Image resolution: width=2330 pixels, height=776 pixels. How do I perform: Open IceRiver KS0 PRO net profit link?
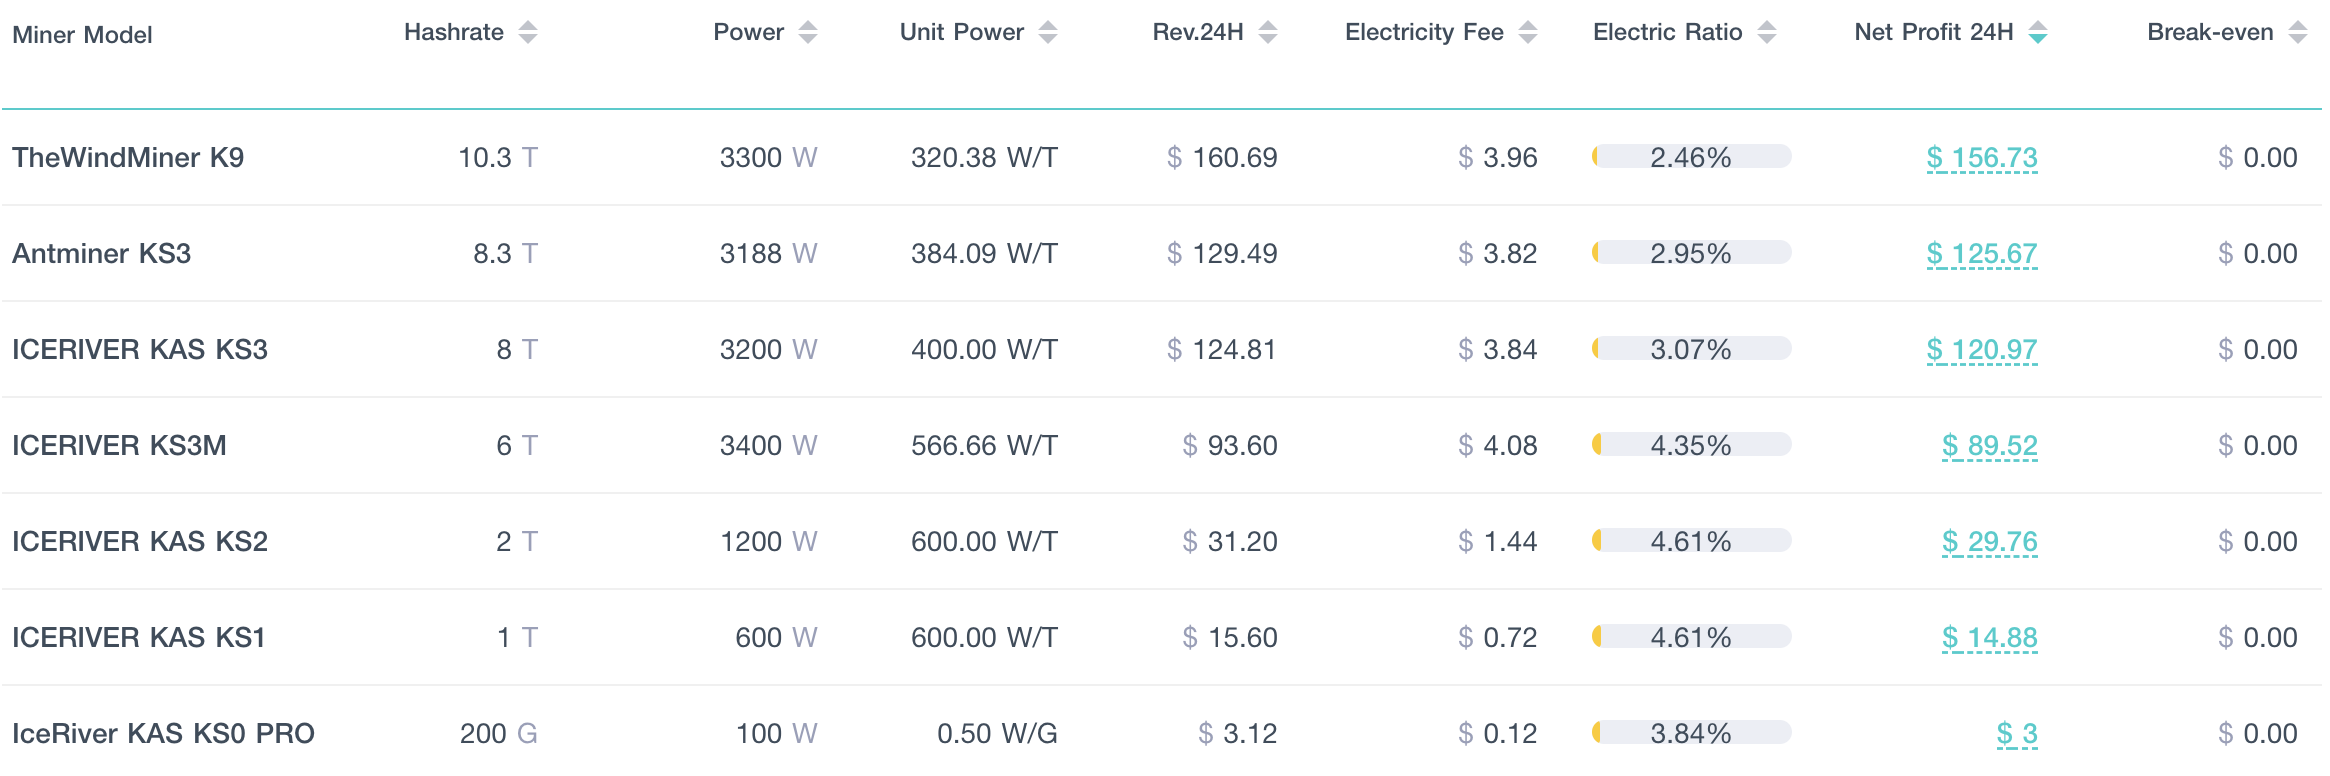tap(2017, 734)
